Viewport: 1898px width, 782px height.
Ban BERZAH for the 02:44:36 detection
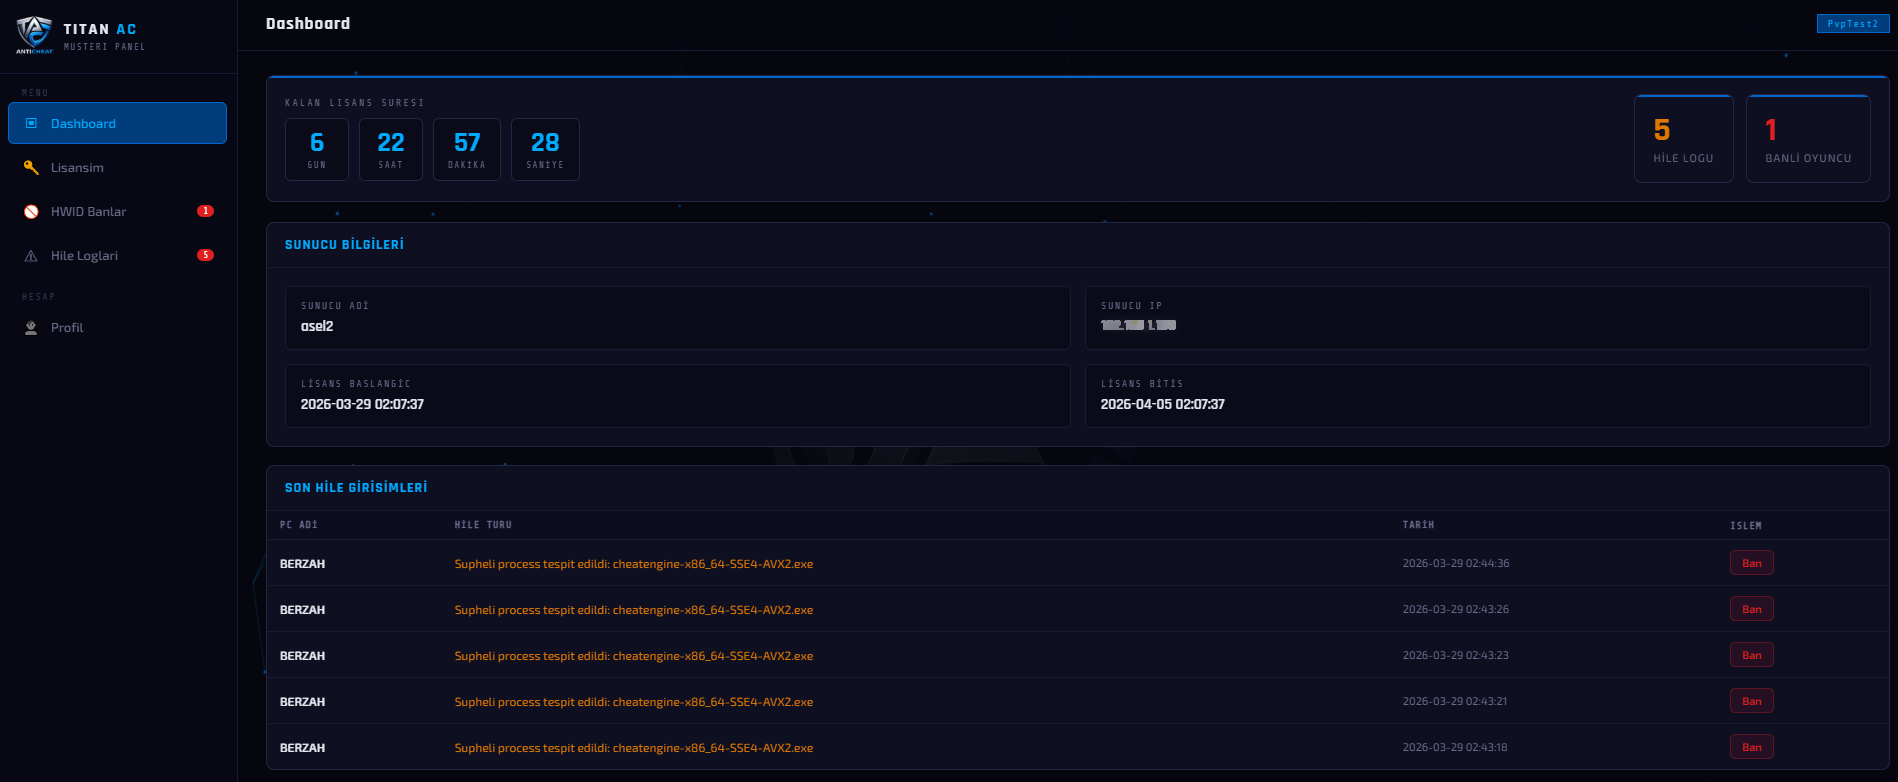pyautogui.click(x=1752, y=563)
